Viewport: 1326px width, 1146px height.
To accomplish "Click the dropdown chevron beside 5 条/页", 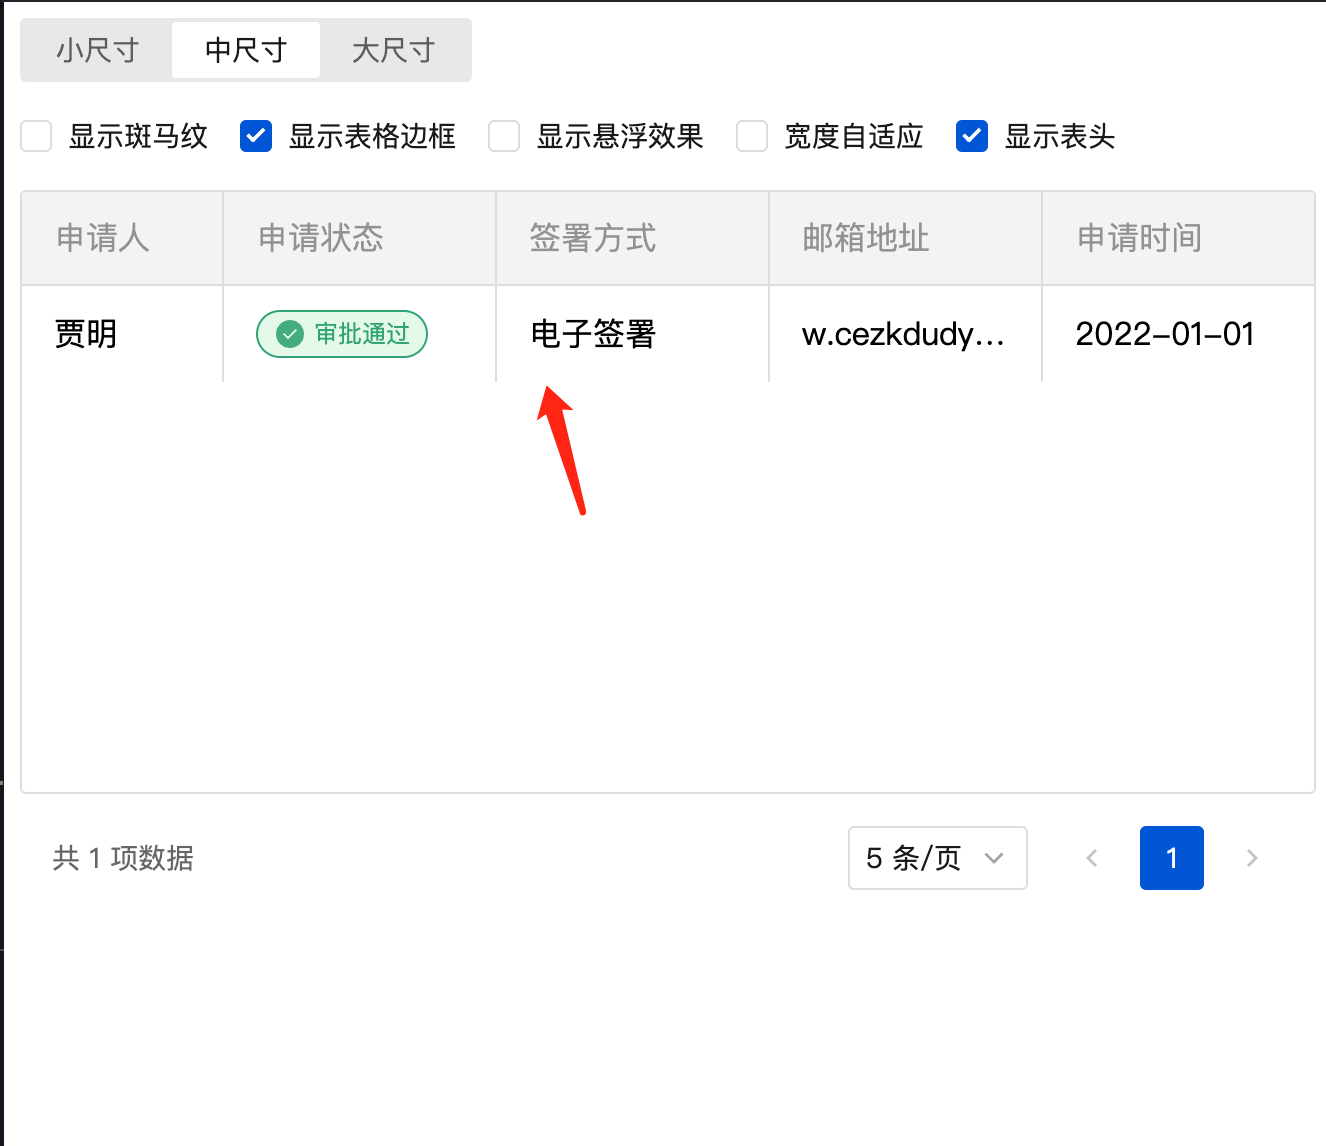I will pyautogui.click(x=994, y=858).
